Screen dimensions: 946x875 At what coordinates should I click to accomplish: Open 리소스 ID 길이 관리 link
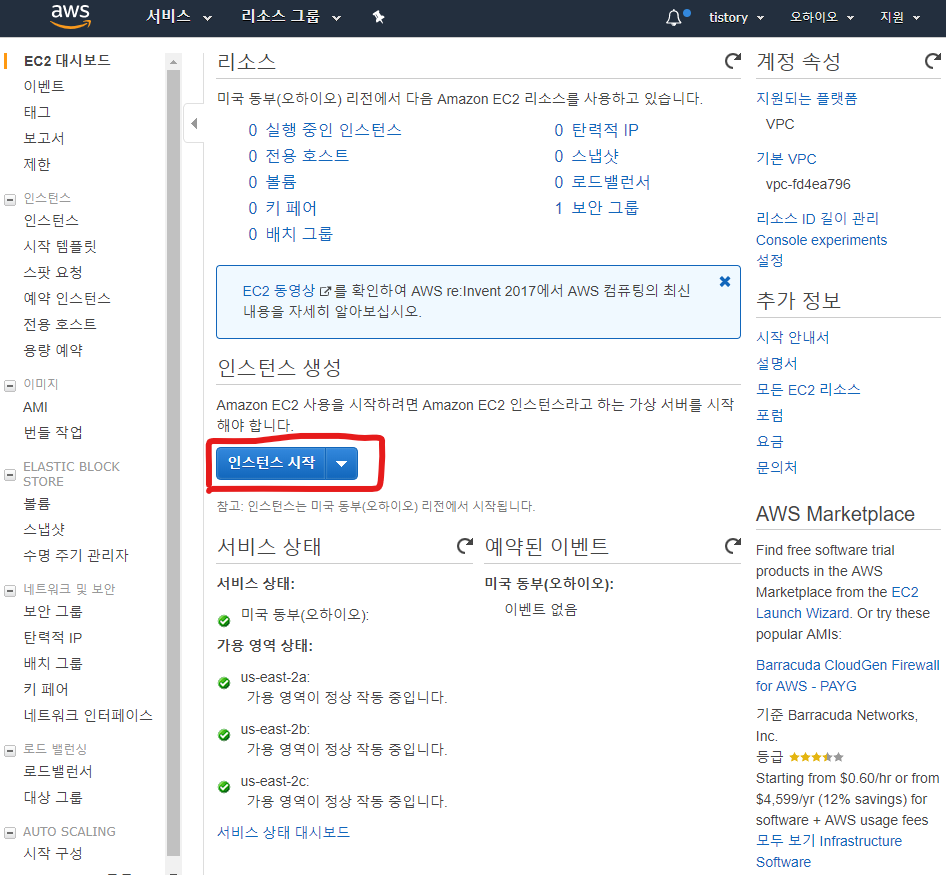click(817, 218)
